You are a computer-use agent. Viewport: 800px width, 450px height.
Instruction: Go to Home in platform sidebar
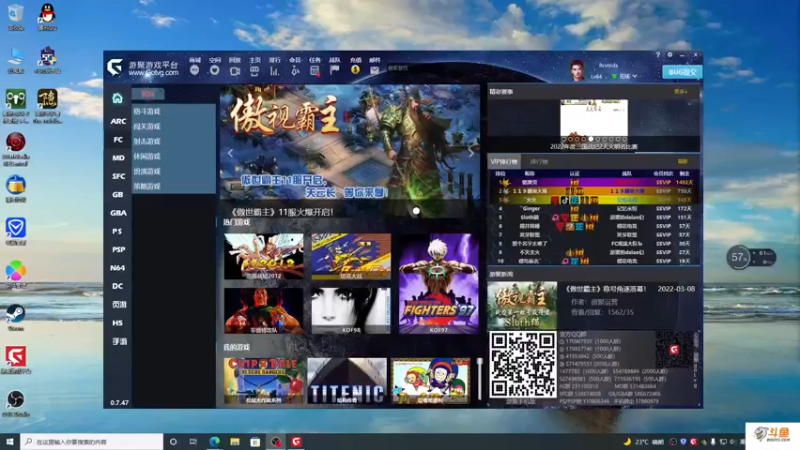117,98
